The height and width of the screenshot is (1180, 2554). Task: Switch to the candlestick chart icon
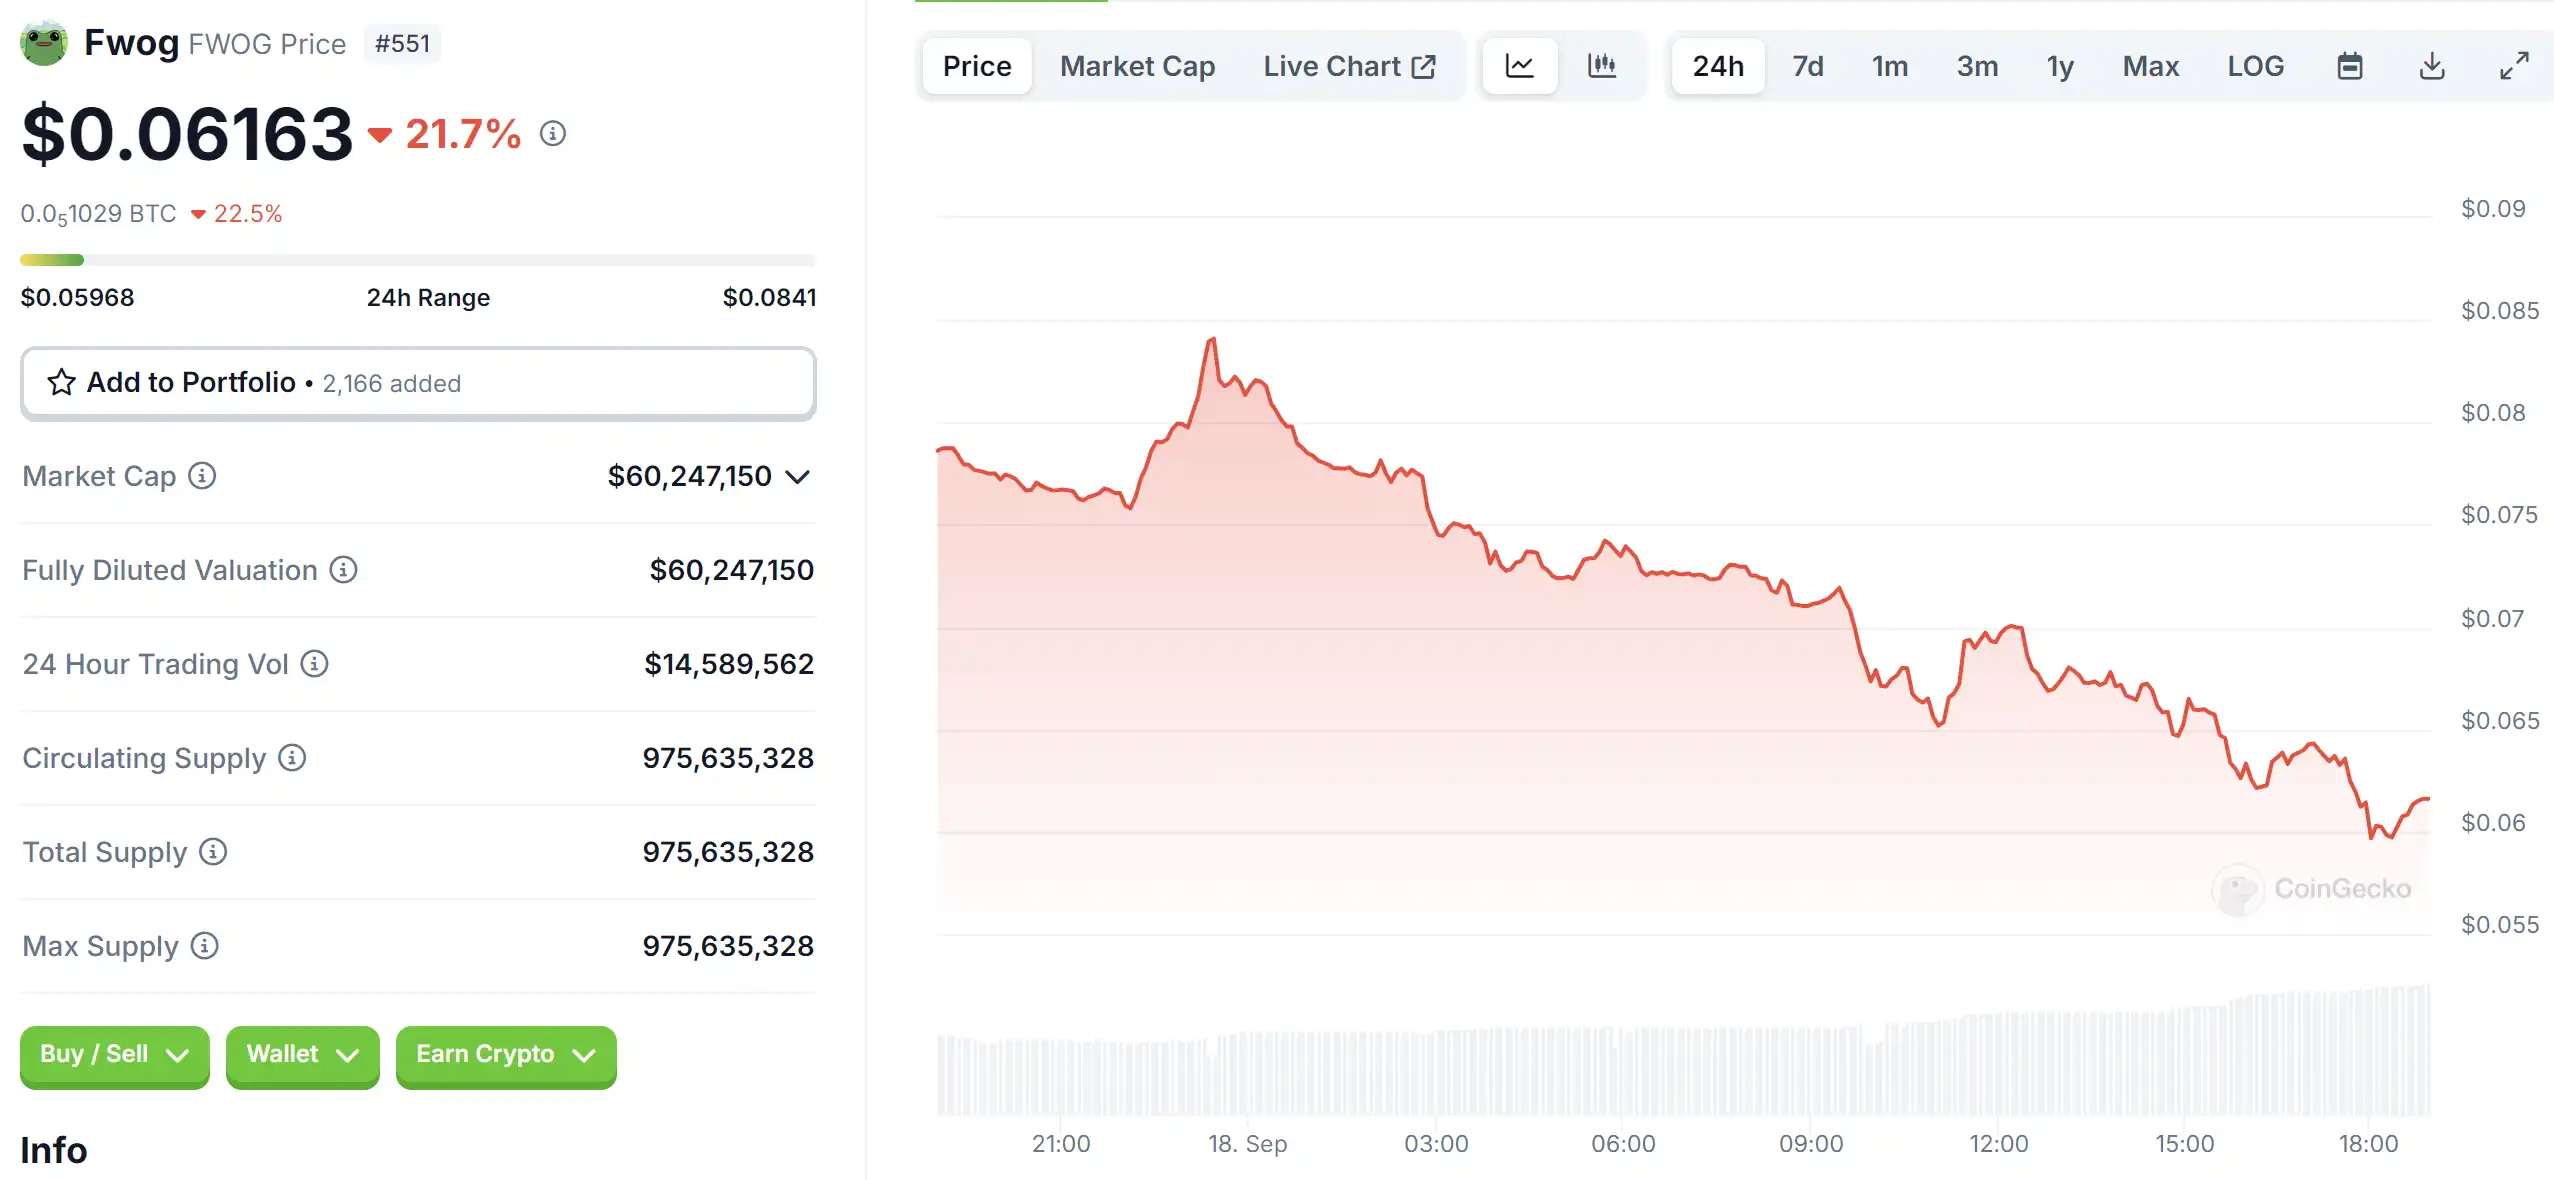click(1601, 66)
